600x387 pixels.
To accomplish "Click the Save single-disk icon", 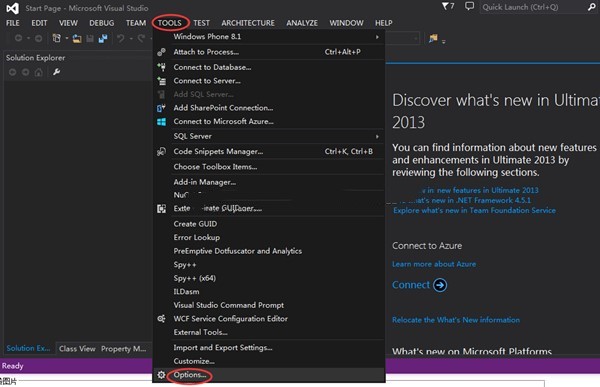I will (x=90, y=38).
